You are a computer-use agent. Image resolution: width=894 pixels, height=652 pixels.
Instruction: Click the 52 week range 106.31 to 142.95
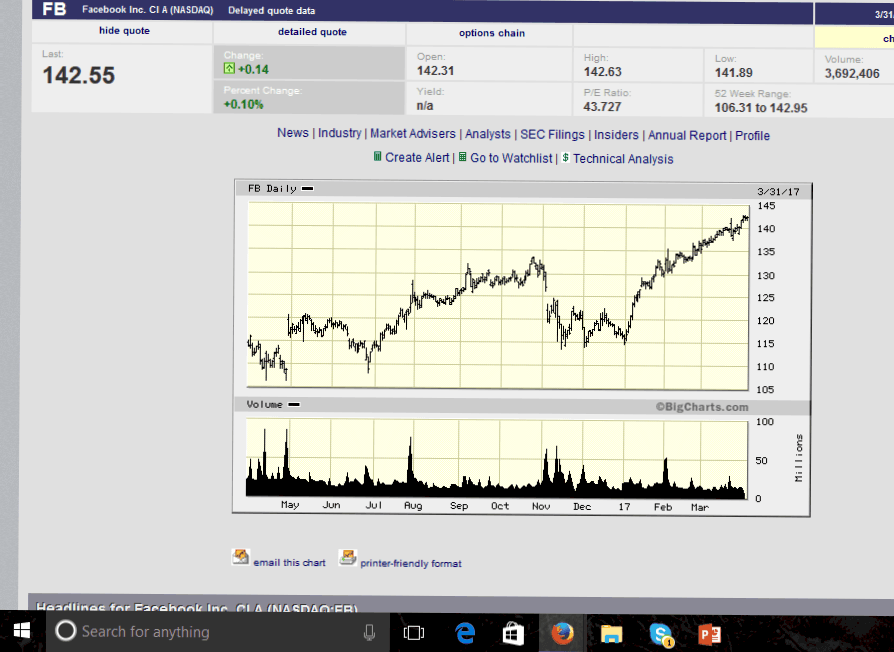click(x=761, y=108)
